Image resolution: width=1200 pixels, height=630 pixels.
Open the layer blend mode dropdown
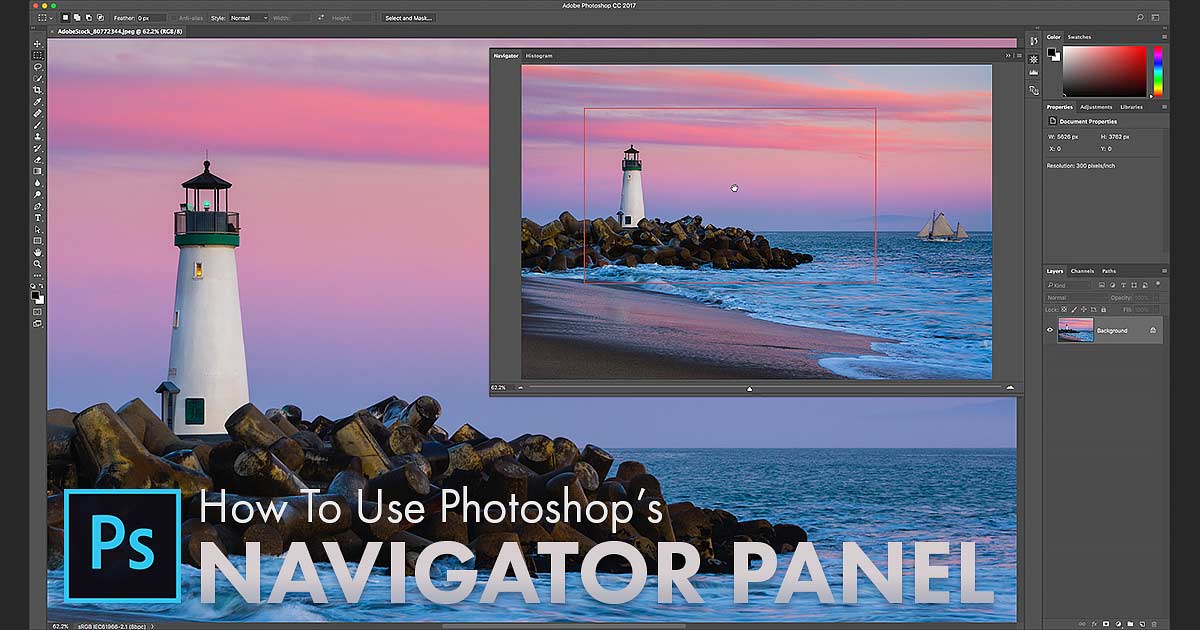pos(1077,298)
